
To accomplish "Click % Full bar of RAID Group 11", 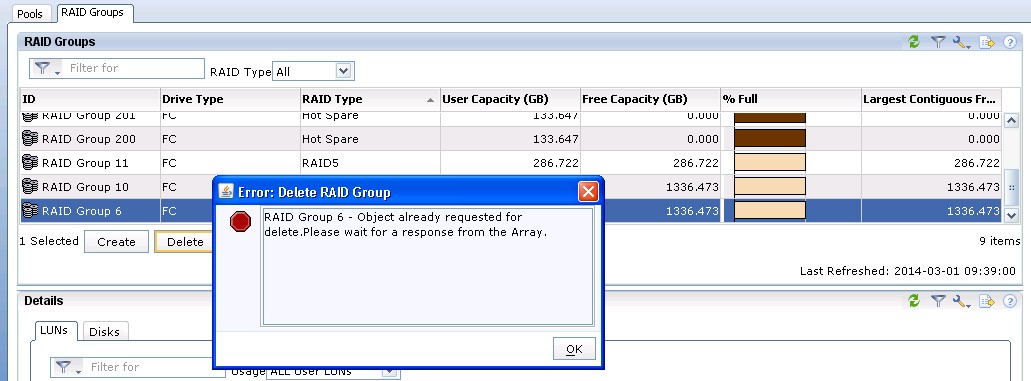I will tap(769, 163).
